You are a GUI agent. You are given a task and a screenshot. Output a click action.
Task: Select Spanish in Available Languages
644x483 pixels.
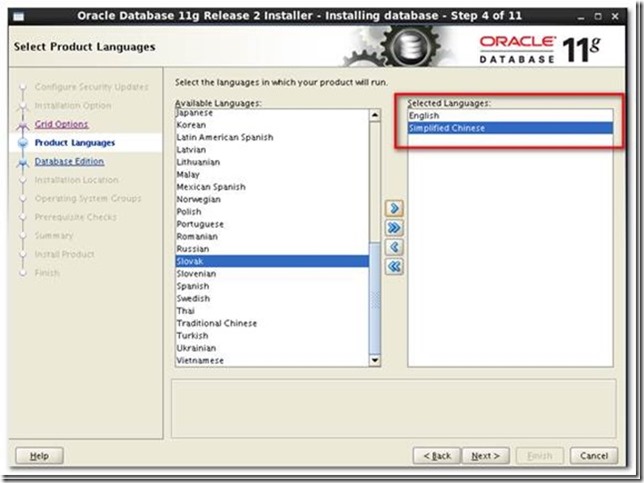click(x=272, y=286)
